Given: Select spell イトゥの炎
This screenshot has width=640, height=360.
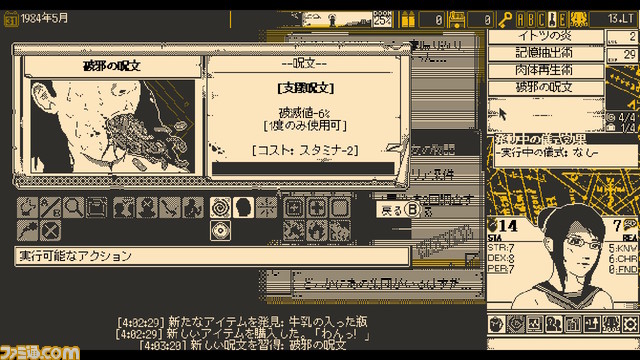Looking at the screenshot, I should point(546,36).
